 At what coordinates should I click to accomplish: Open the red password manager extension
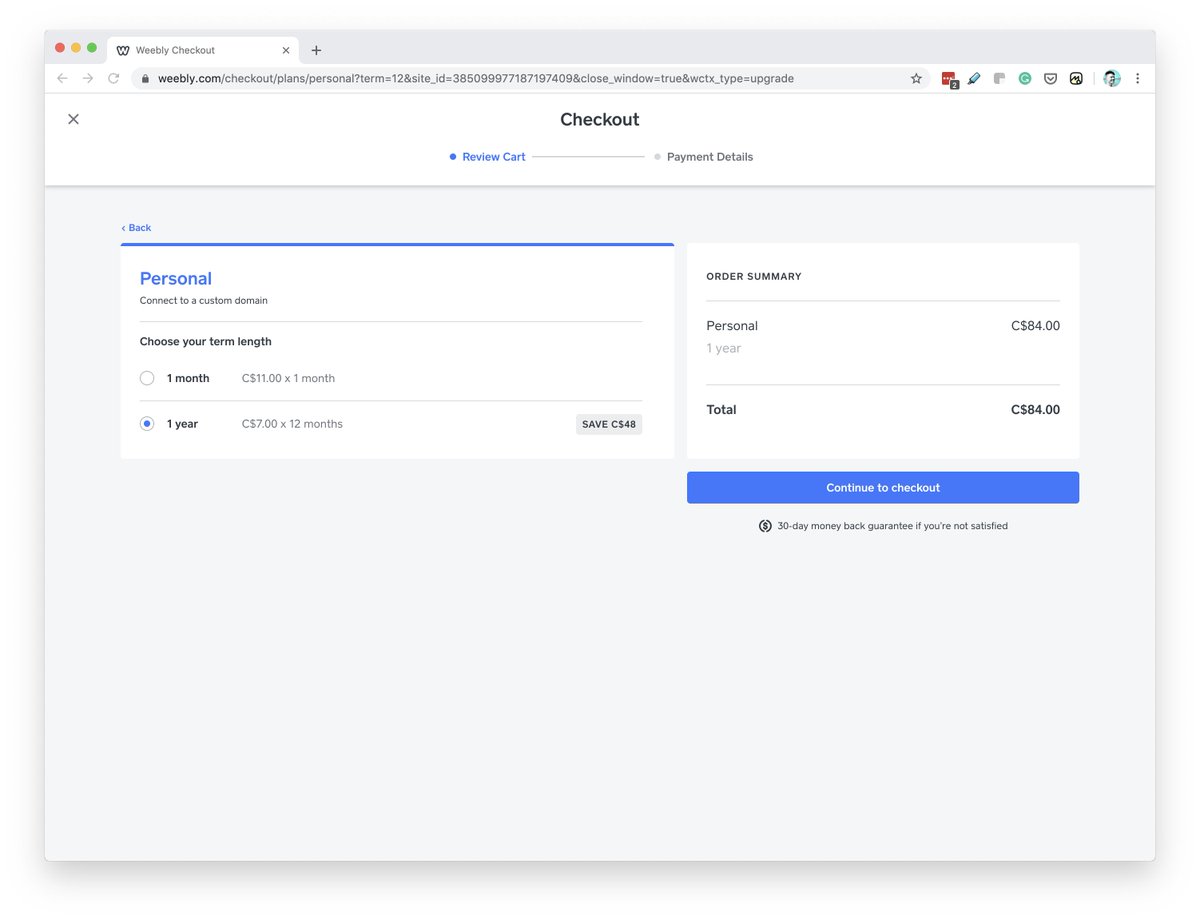click(x=949, y=79)
